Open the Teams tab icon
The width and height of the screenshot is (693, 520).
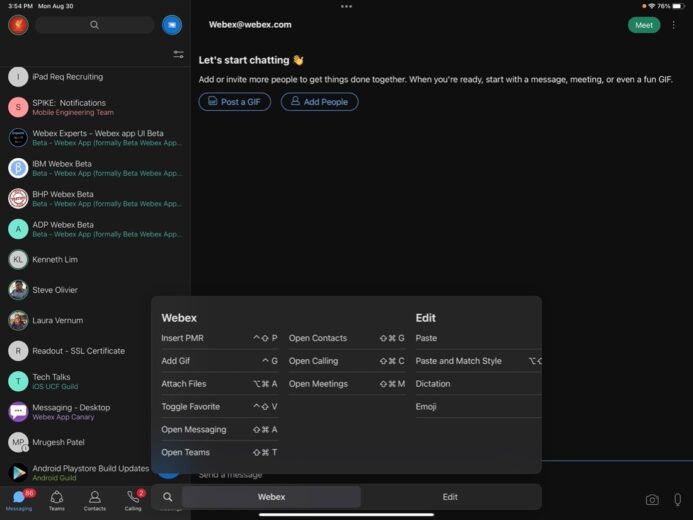(57, 498)
